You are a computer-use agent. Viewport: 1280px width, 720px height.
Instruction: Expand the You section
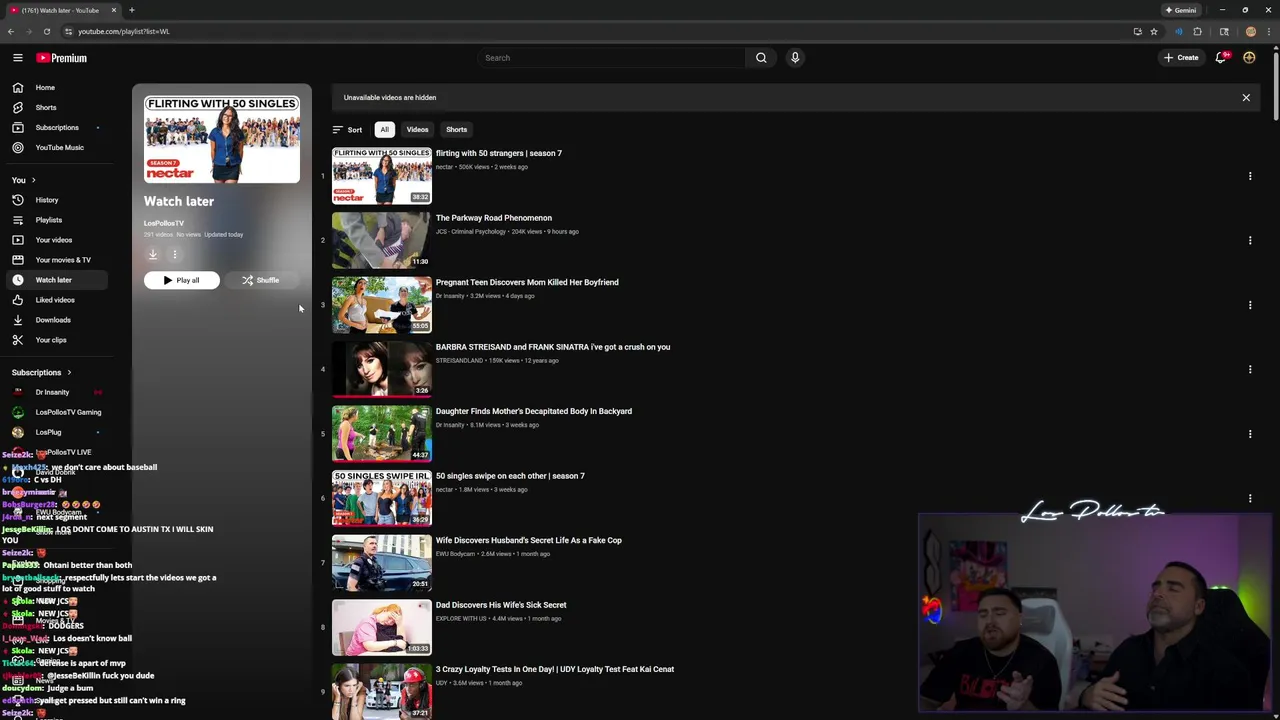point(24,180)
